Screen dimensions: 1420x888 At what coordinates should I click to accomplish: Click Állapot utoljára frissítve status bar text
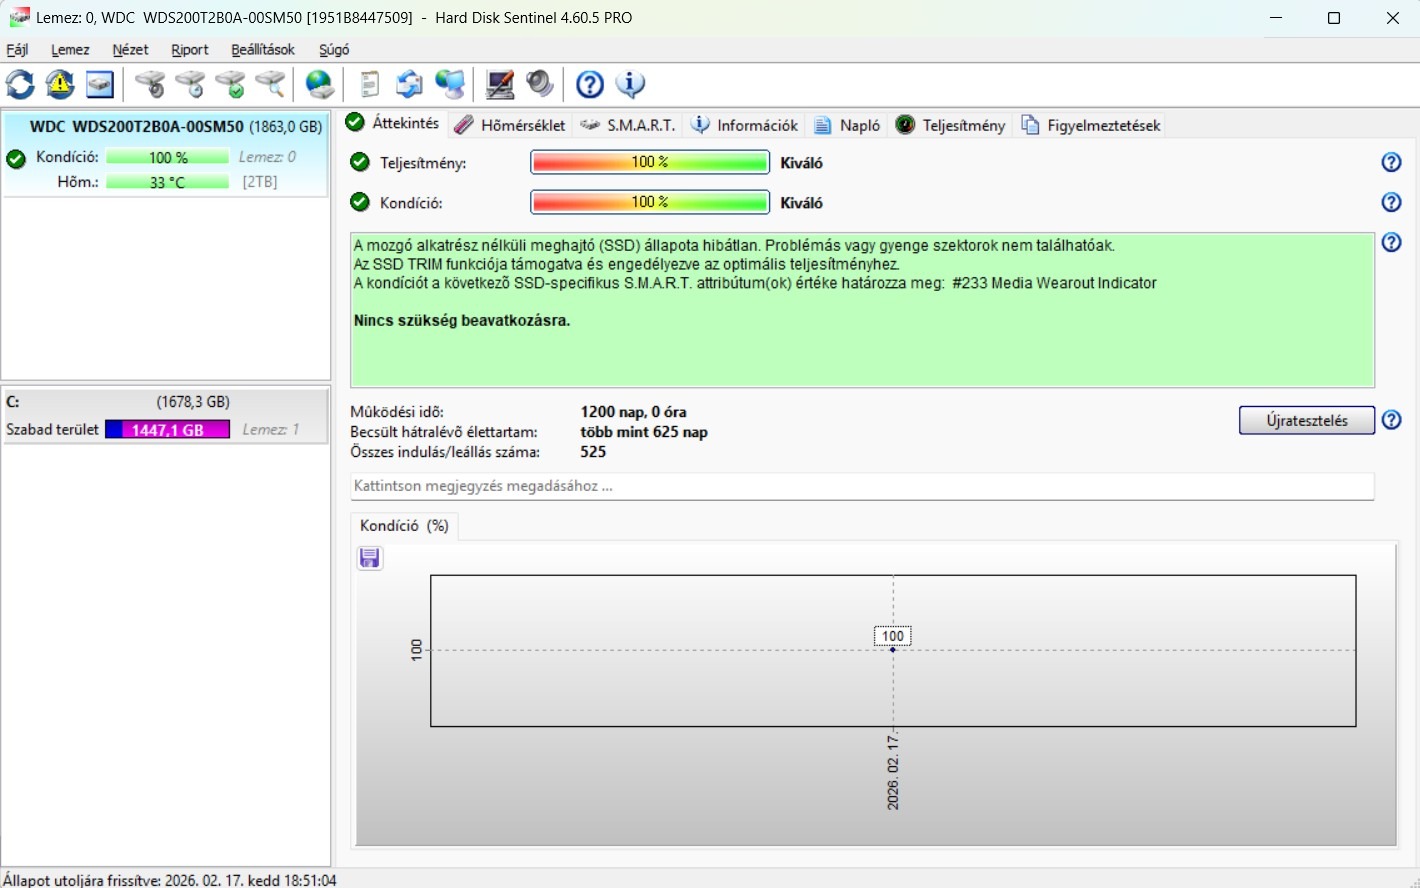click(169, 880)
